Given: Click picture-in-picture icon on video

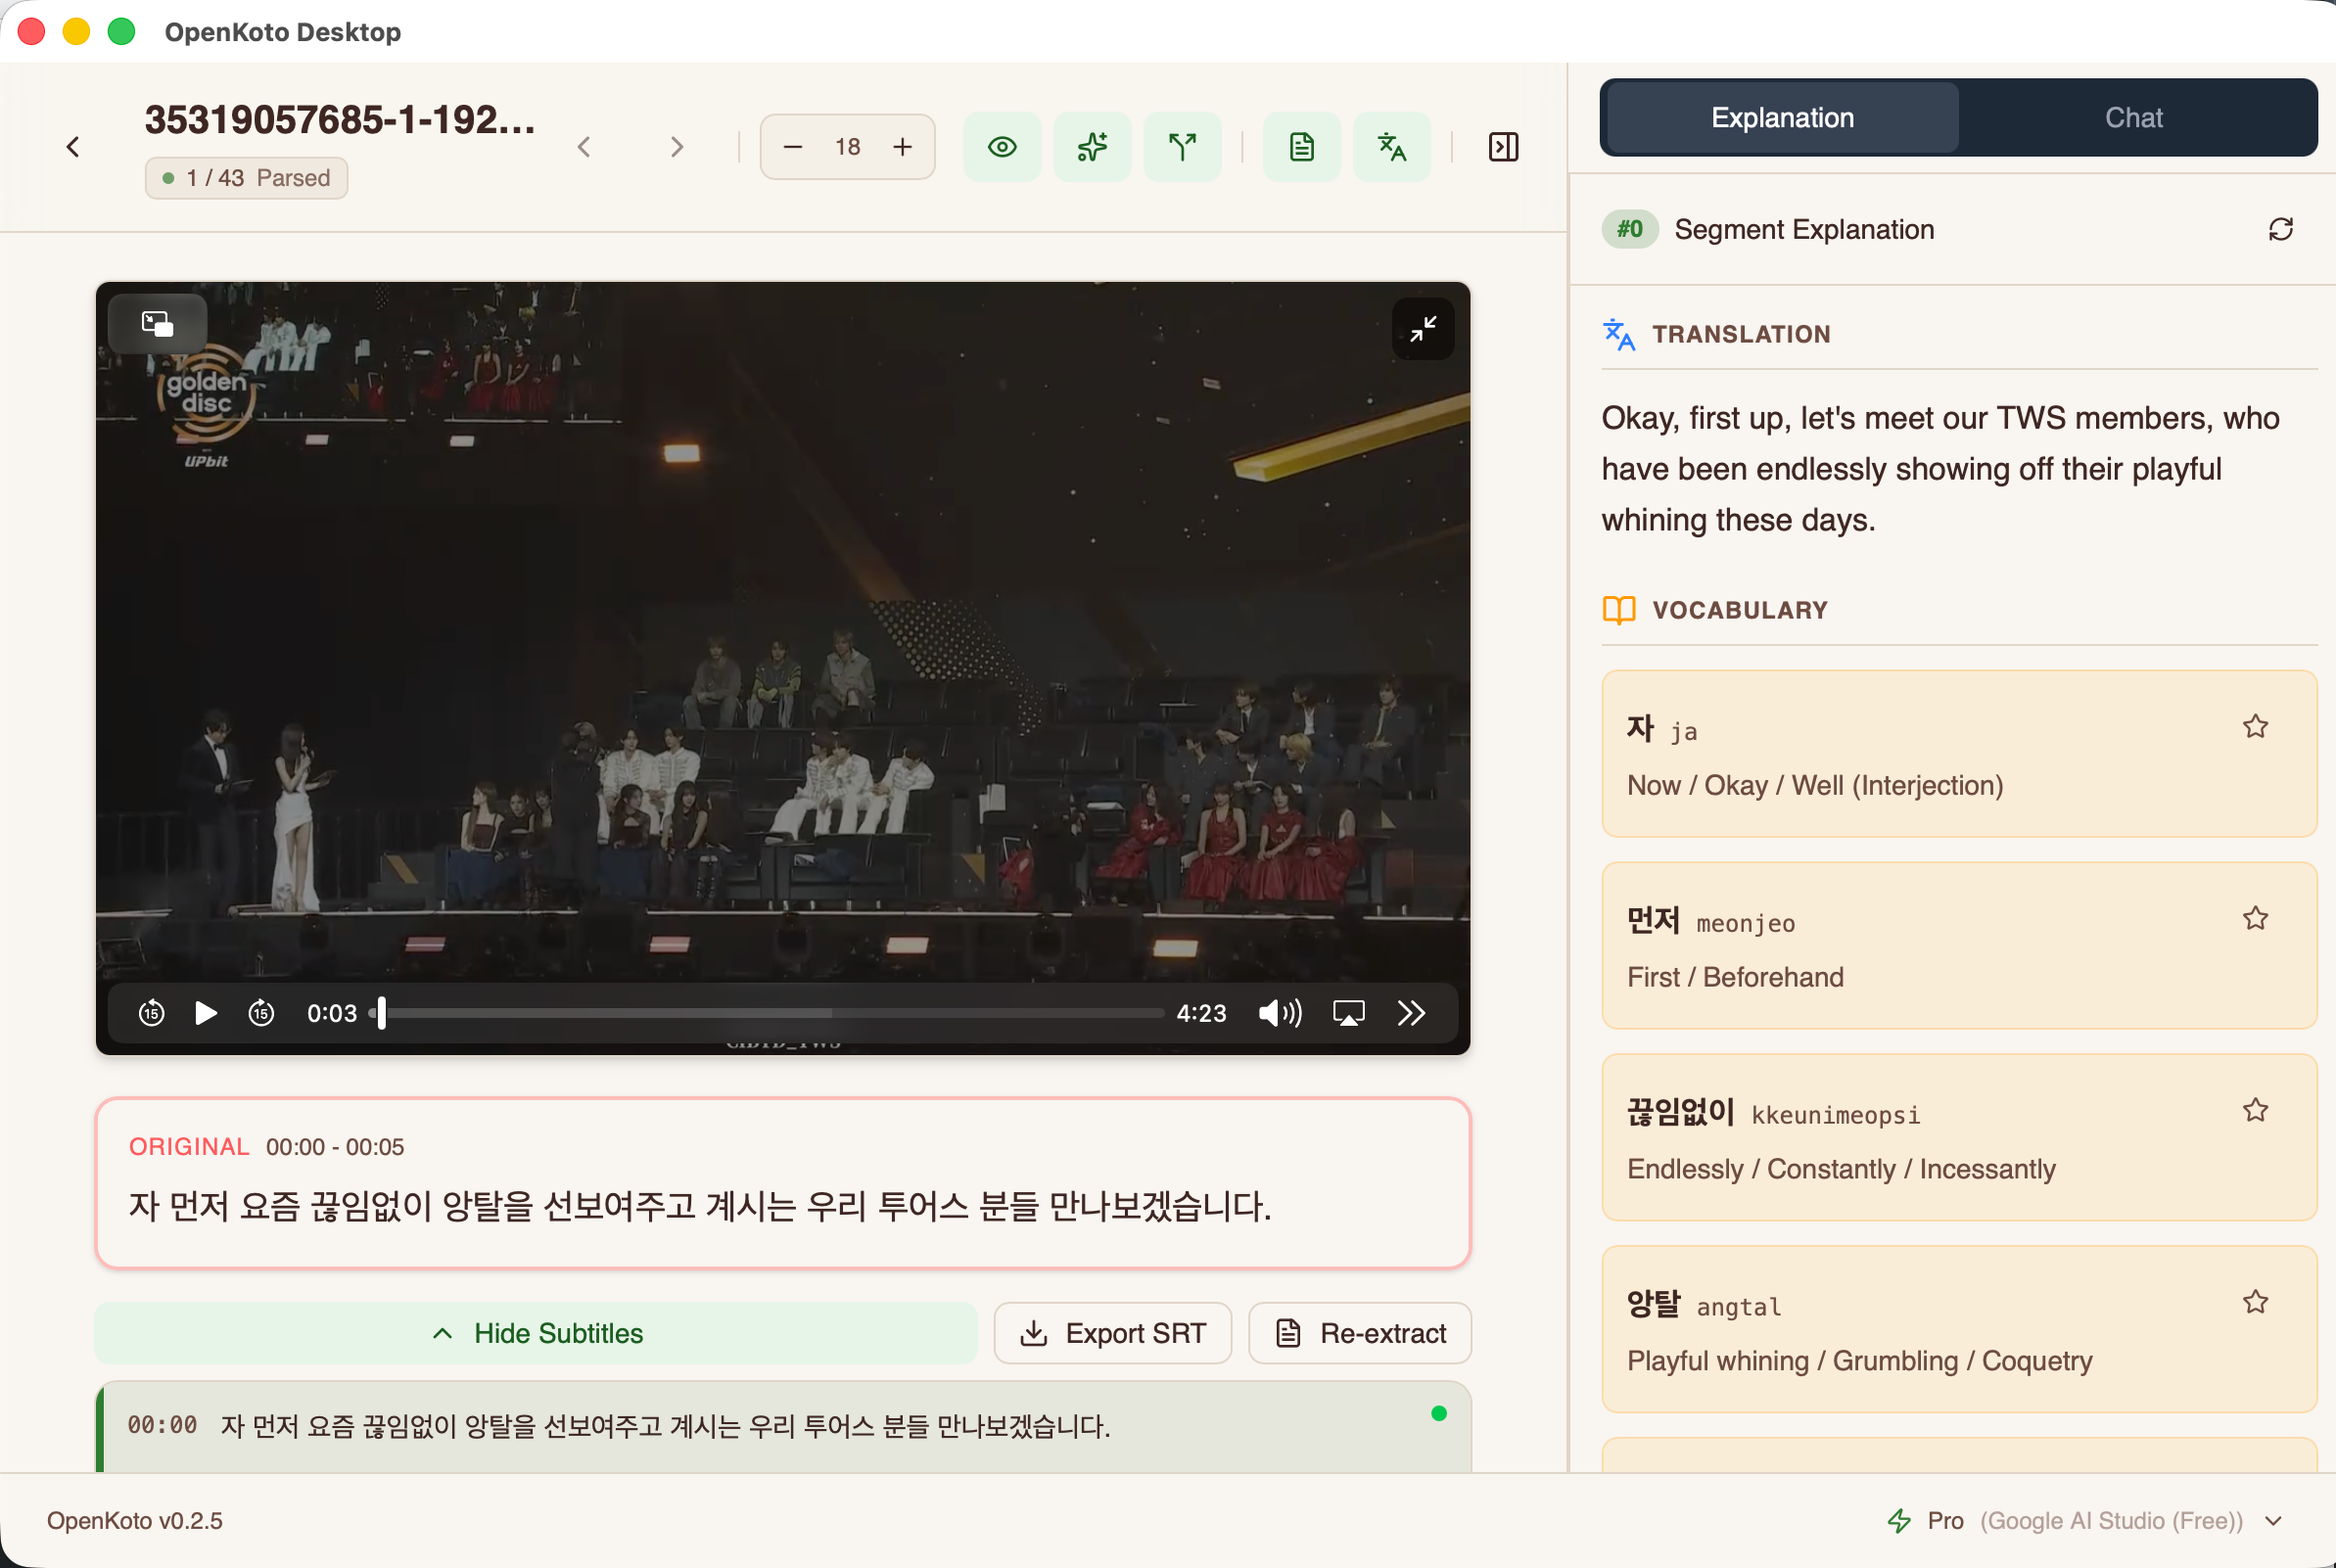Looking at the screenshot, I should coord(157,324).
